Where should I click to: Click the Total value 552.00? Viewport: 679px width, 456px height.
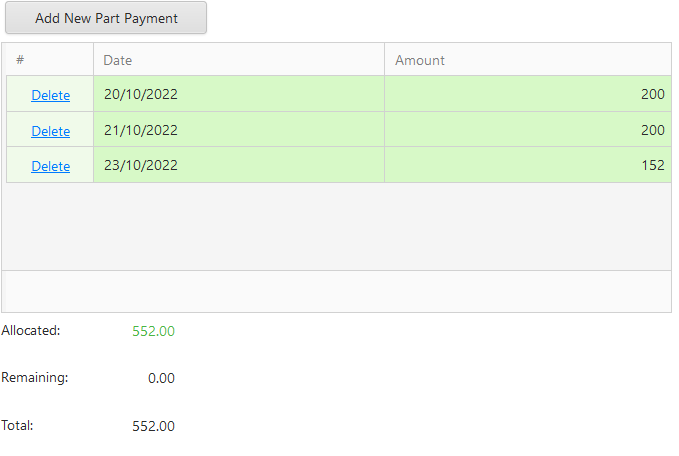point(153,426)
